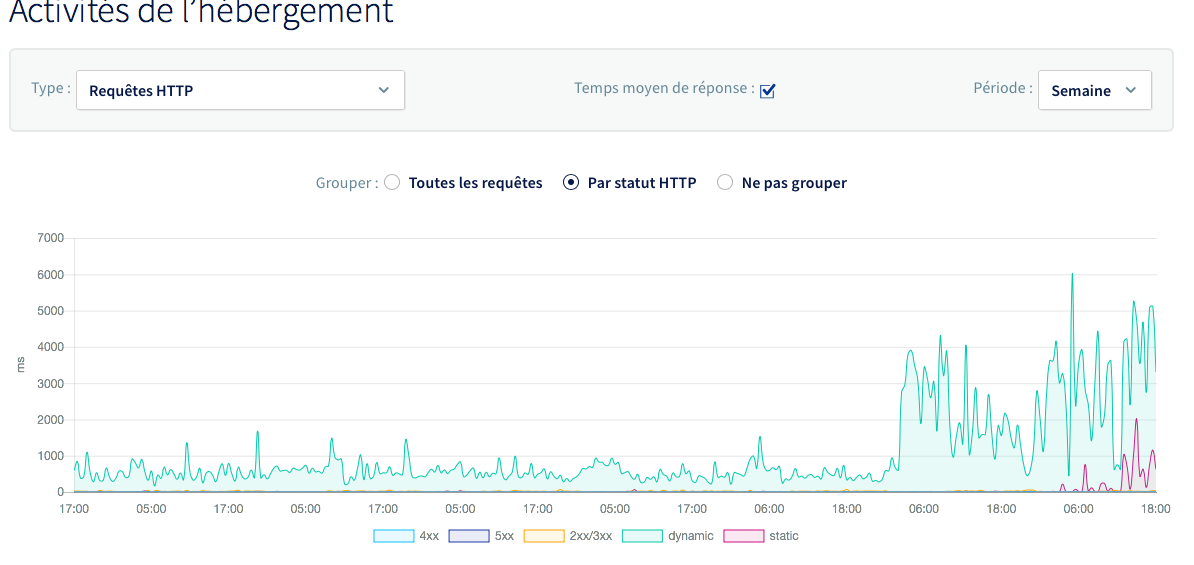This screenshot has width=1194, height=565.
Task: Click the Grouper label text
Action: coord(346,183)
